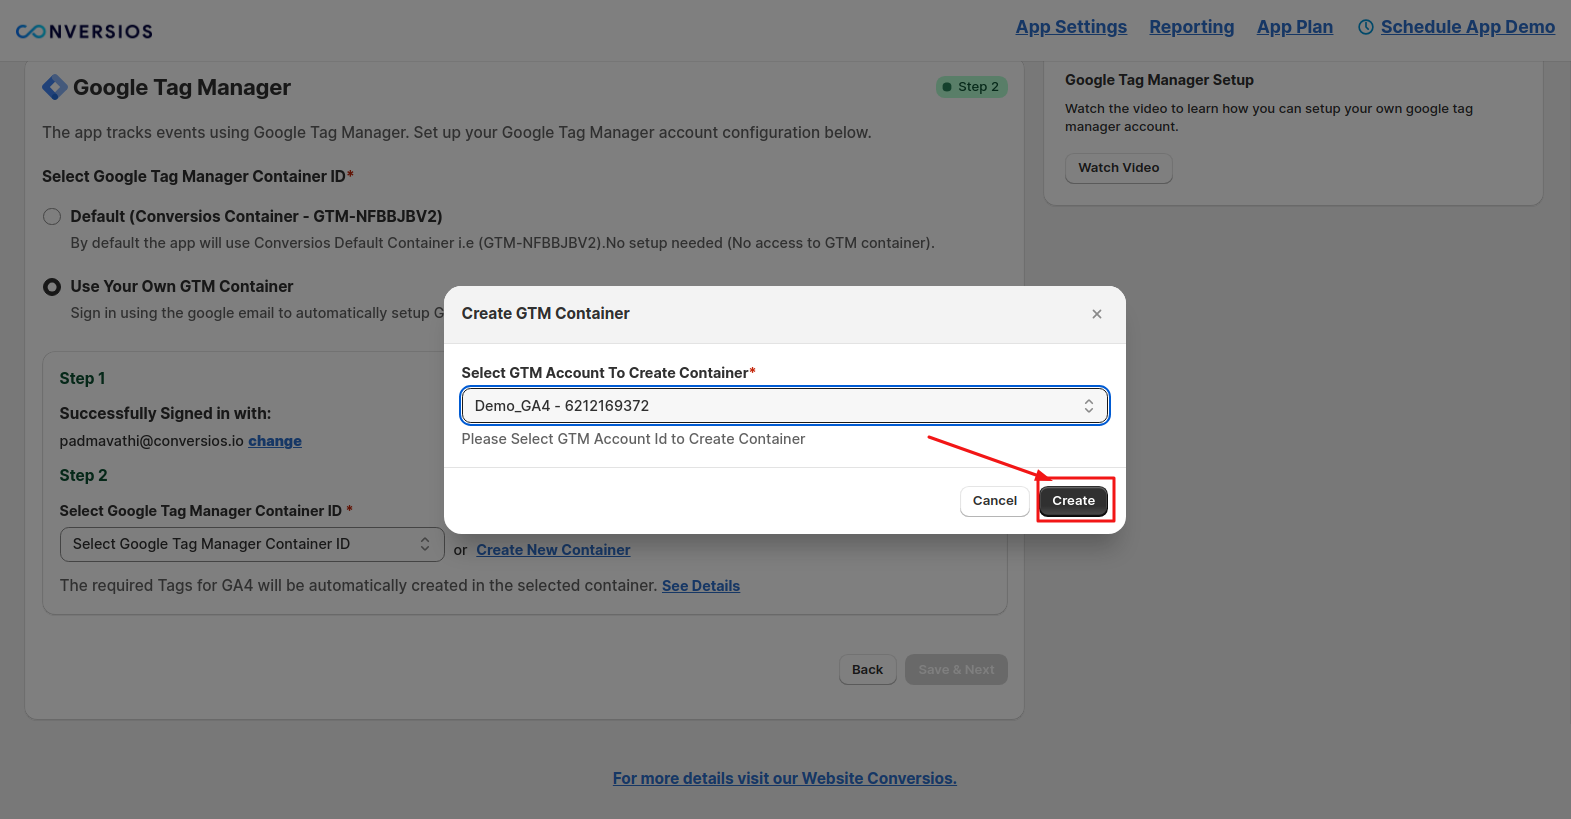1571x819 pixels.
Task: Click 'Please Select GTM Account Id' helper text
Action: pyautogui.click(x=633, y=439)
